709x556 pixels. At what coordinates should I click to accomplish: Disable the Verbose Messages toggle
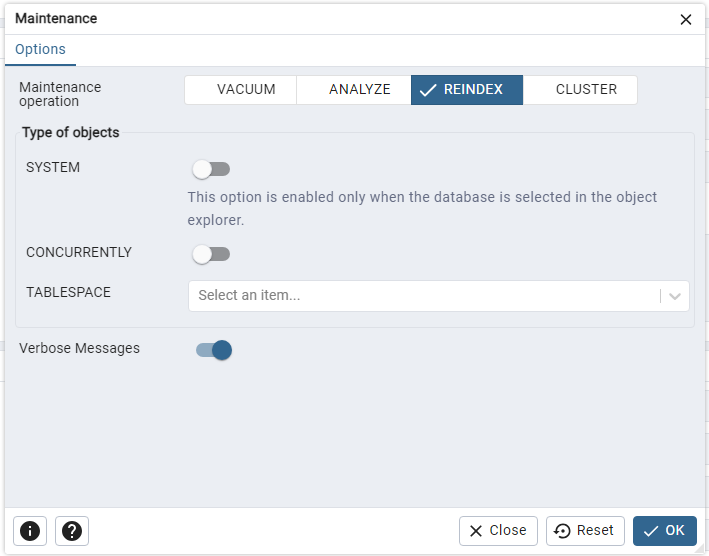click(x=214, y=350)
